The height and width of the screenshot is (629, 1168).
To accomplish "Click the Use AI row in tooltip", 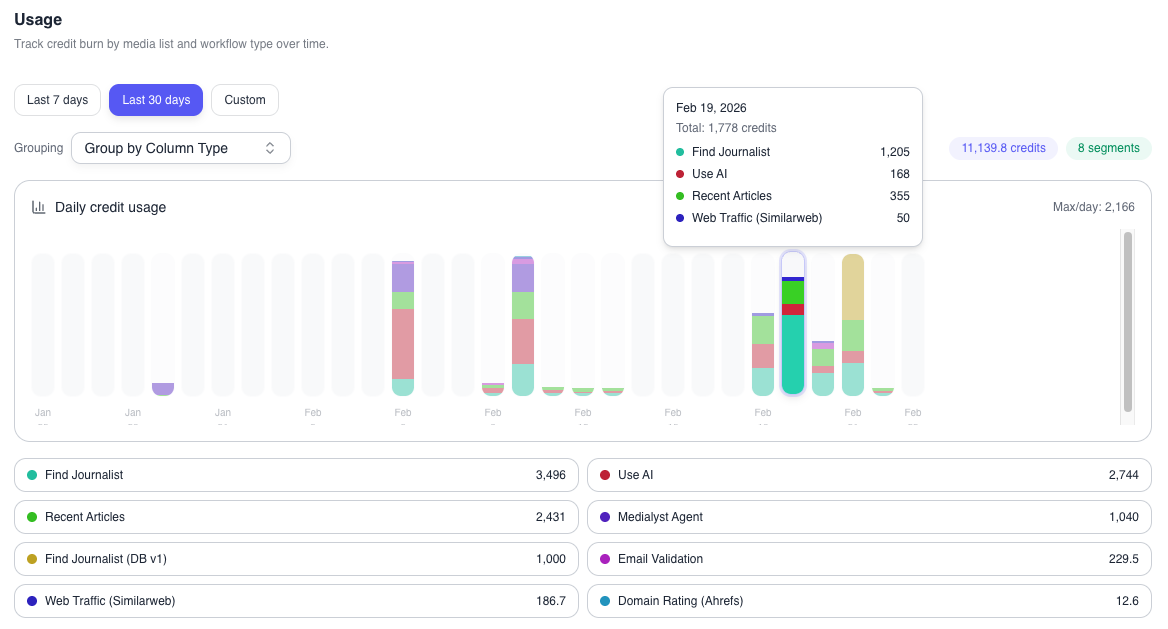I will [793, 174].
